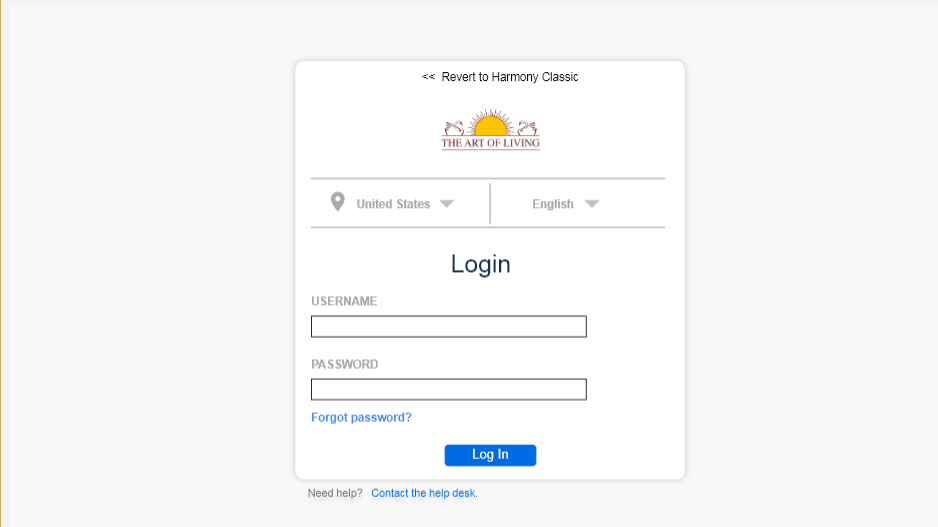The image size is (938, 527).
Task: Open the English language selector
Action: click(x=553, y=204)
